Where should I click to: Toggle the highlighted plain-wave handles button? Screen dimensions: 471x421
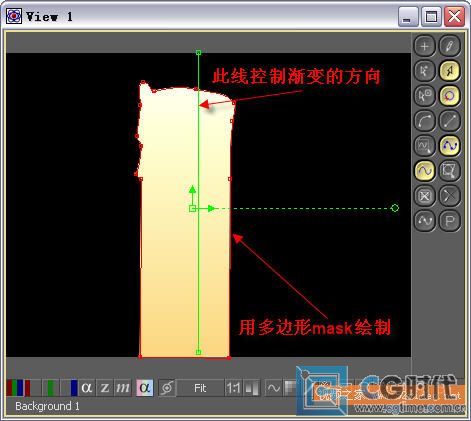pos(424,171)
